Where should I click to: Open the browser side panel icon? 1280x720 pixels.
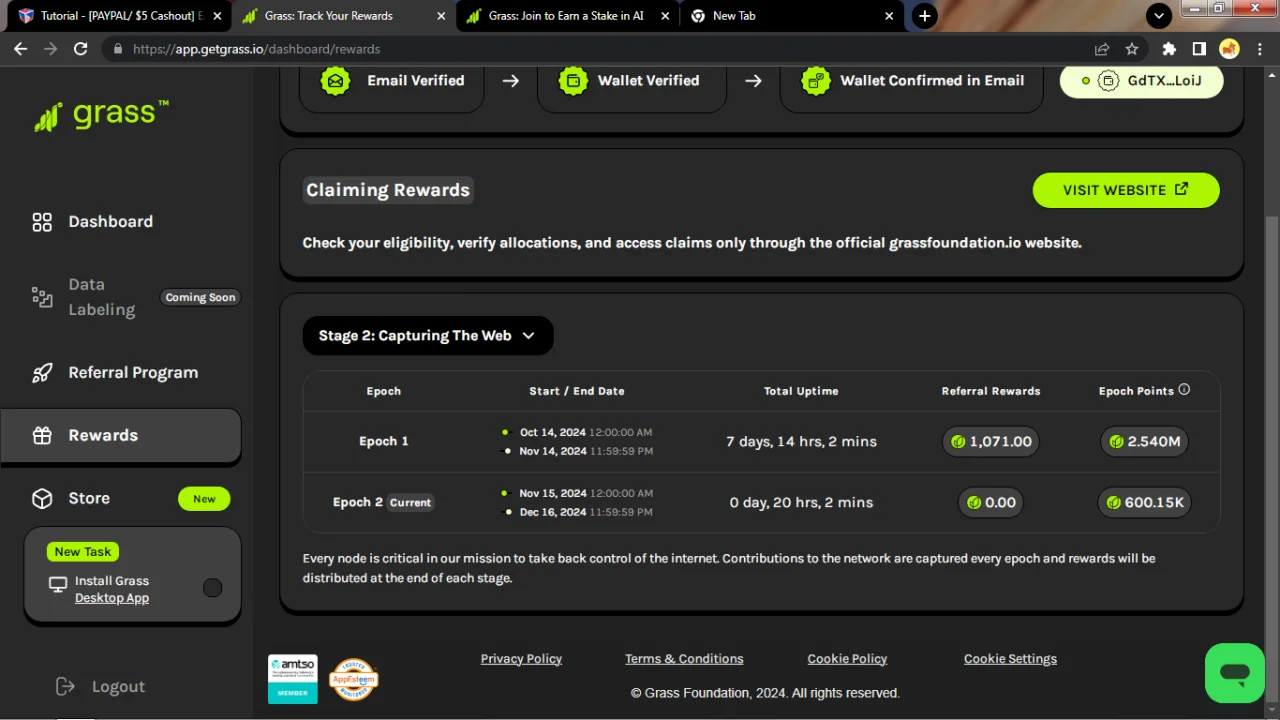(1199, 49)
